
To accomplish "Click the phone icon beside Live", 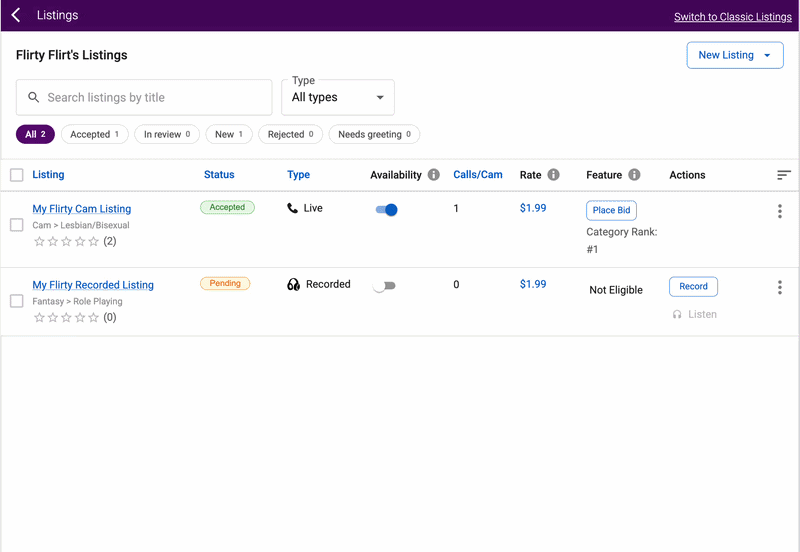I will pos(292,208).
